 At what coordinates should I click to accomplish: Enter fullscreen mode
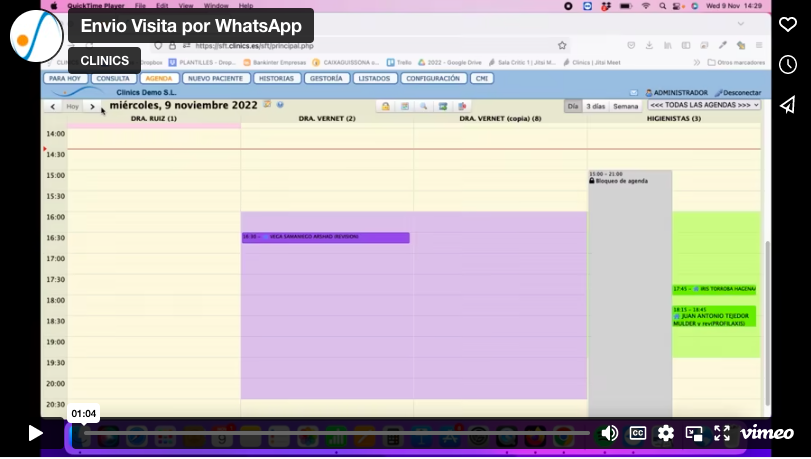tap(722, 433)
